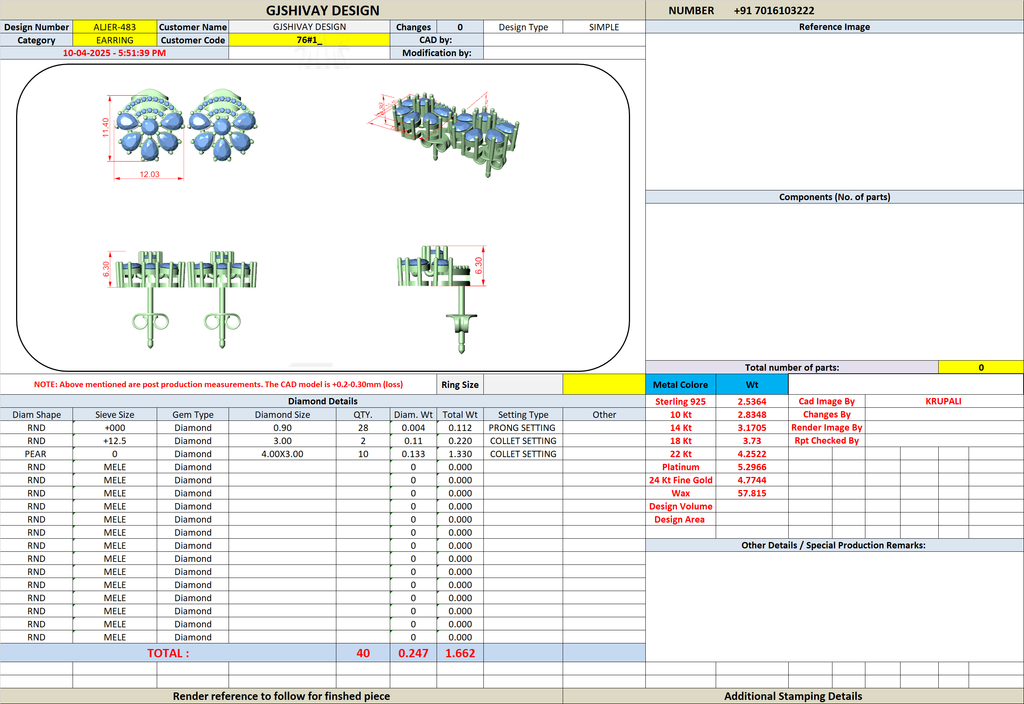1024x704 pixels.
Task: Click the yellow Customer Code value 76#1_
Action: click(x=310, y=40)
